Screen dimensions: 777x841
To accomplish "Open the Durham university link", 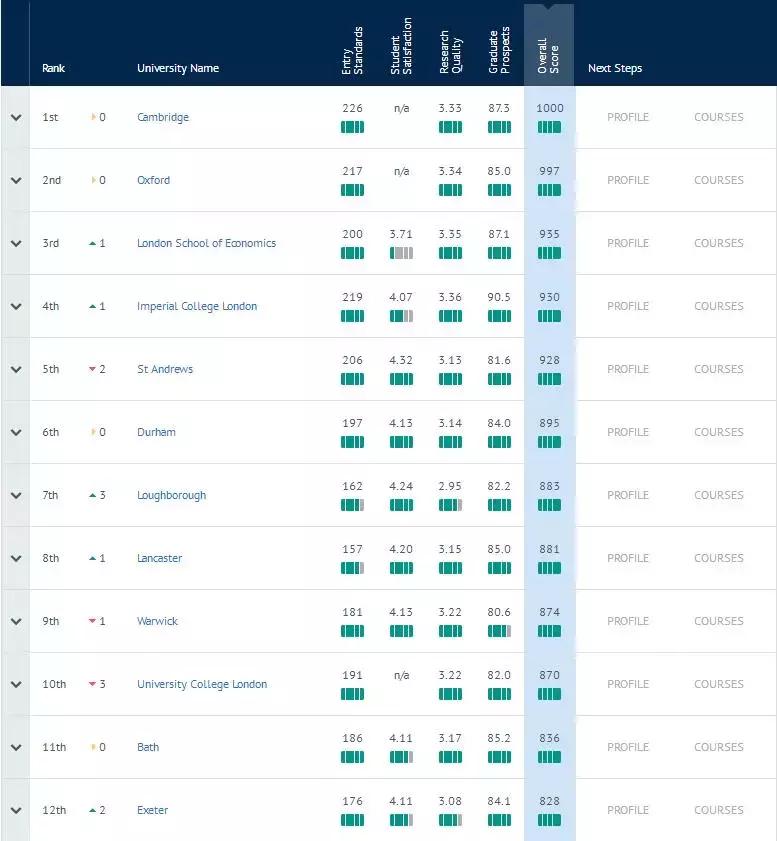I will tap(156, 432).
